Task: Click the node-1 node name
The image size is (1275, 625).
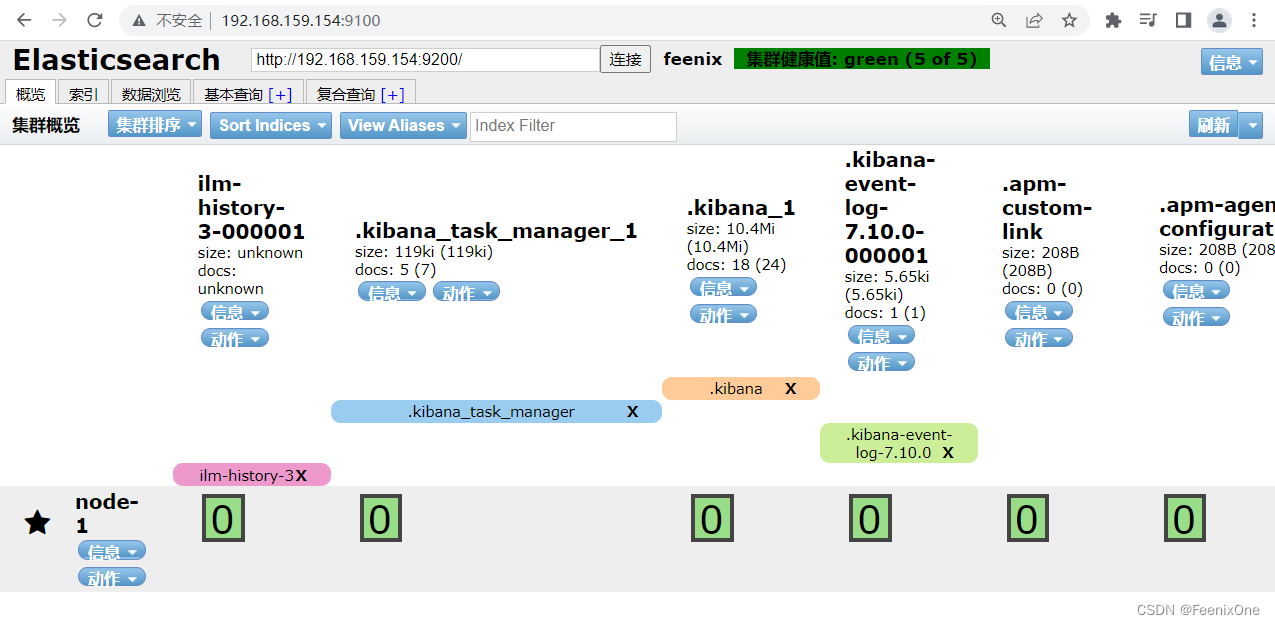Action: click(x=107, y=514)
